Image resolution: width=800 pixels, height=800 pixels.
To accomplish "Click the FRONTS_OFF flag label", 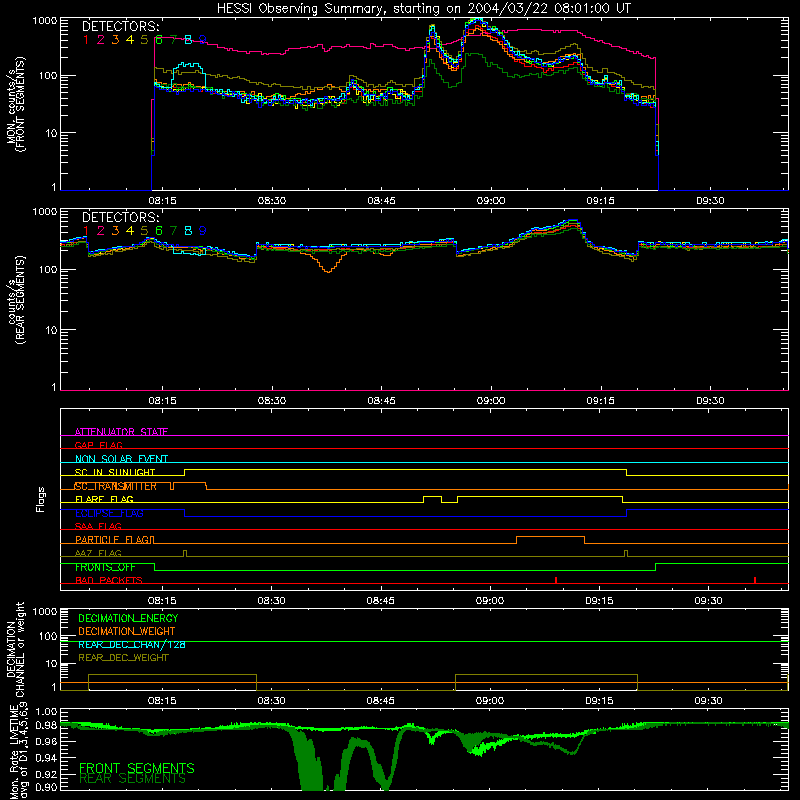I will [x=105, y=567].
